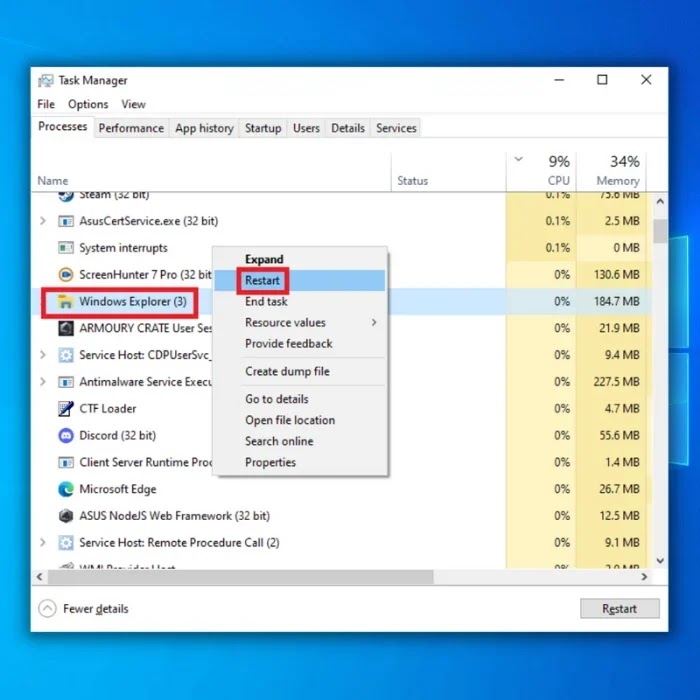Click the Service Host CDPUserSvc gear icon

pos(66,355)
